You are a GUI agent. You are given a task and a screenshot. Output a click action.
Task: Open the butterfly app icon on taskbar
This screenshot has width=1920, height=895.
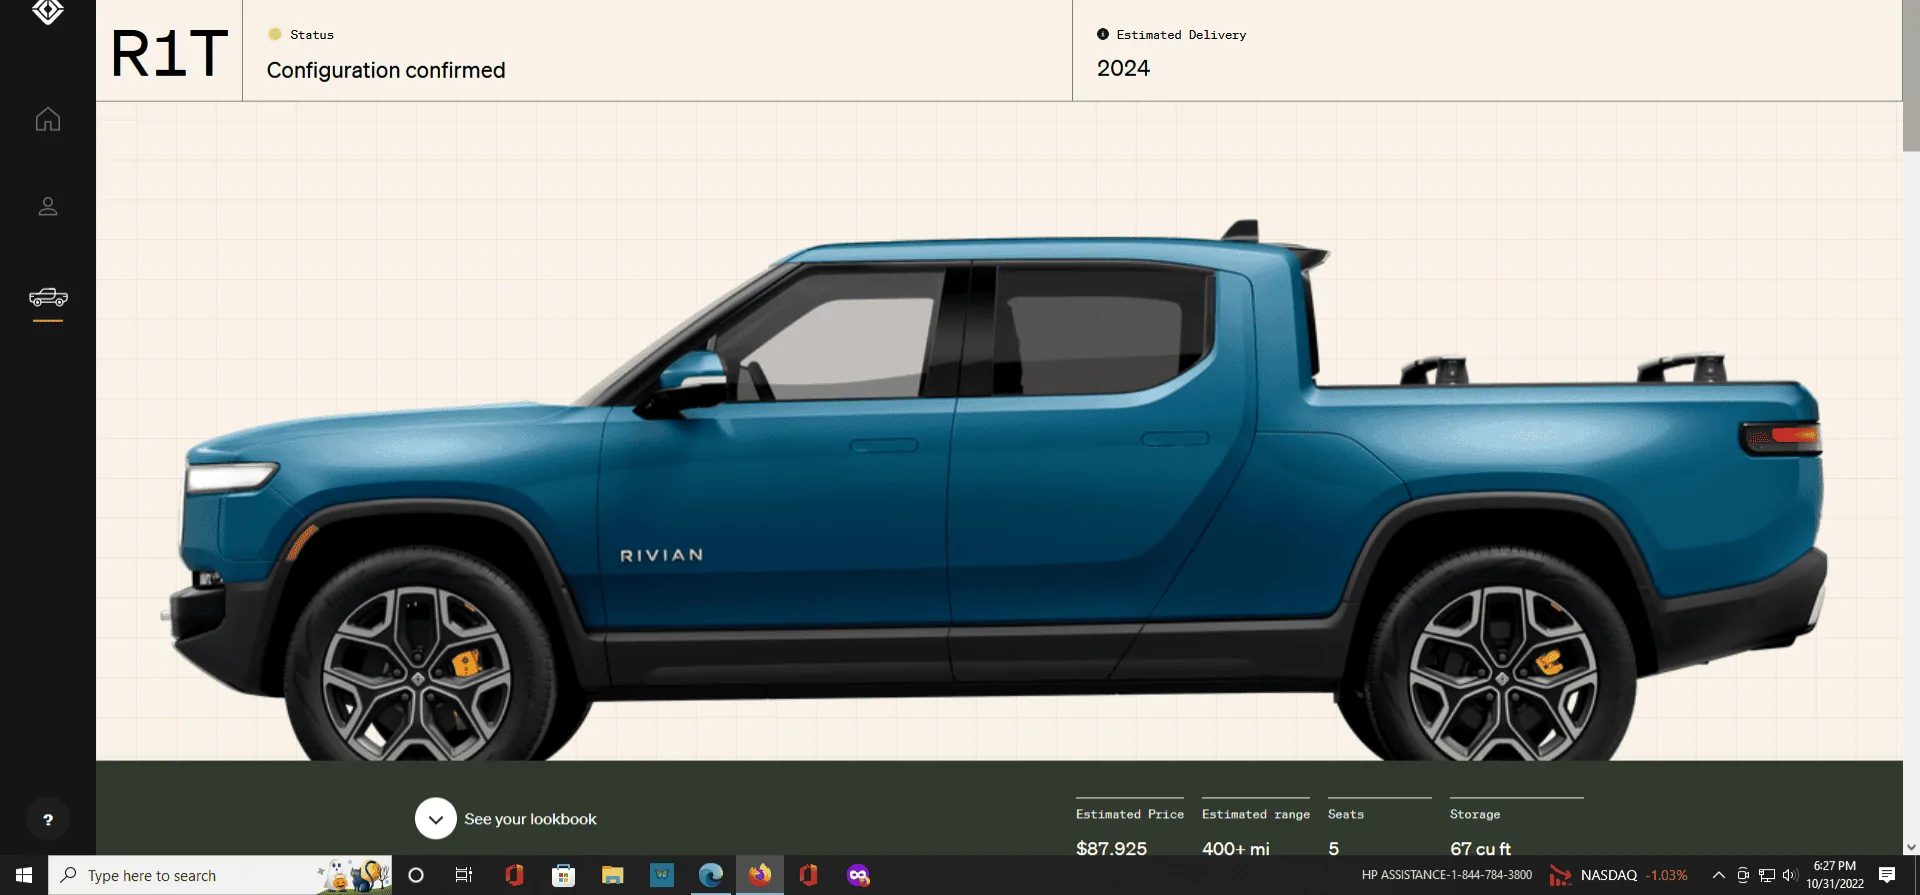662,875
